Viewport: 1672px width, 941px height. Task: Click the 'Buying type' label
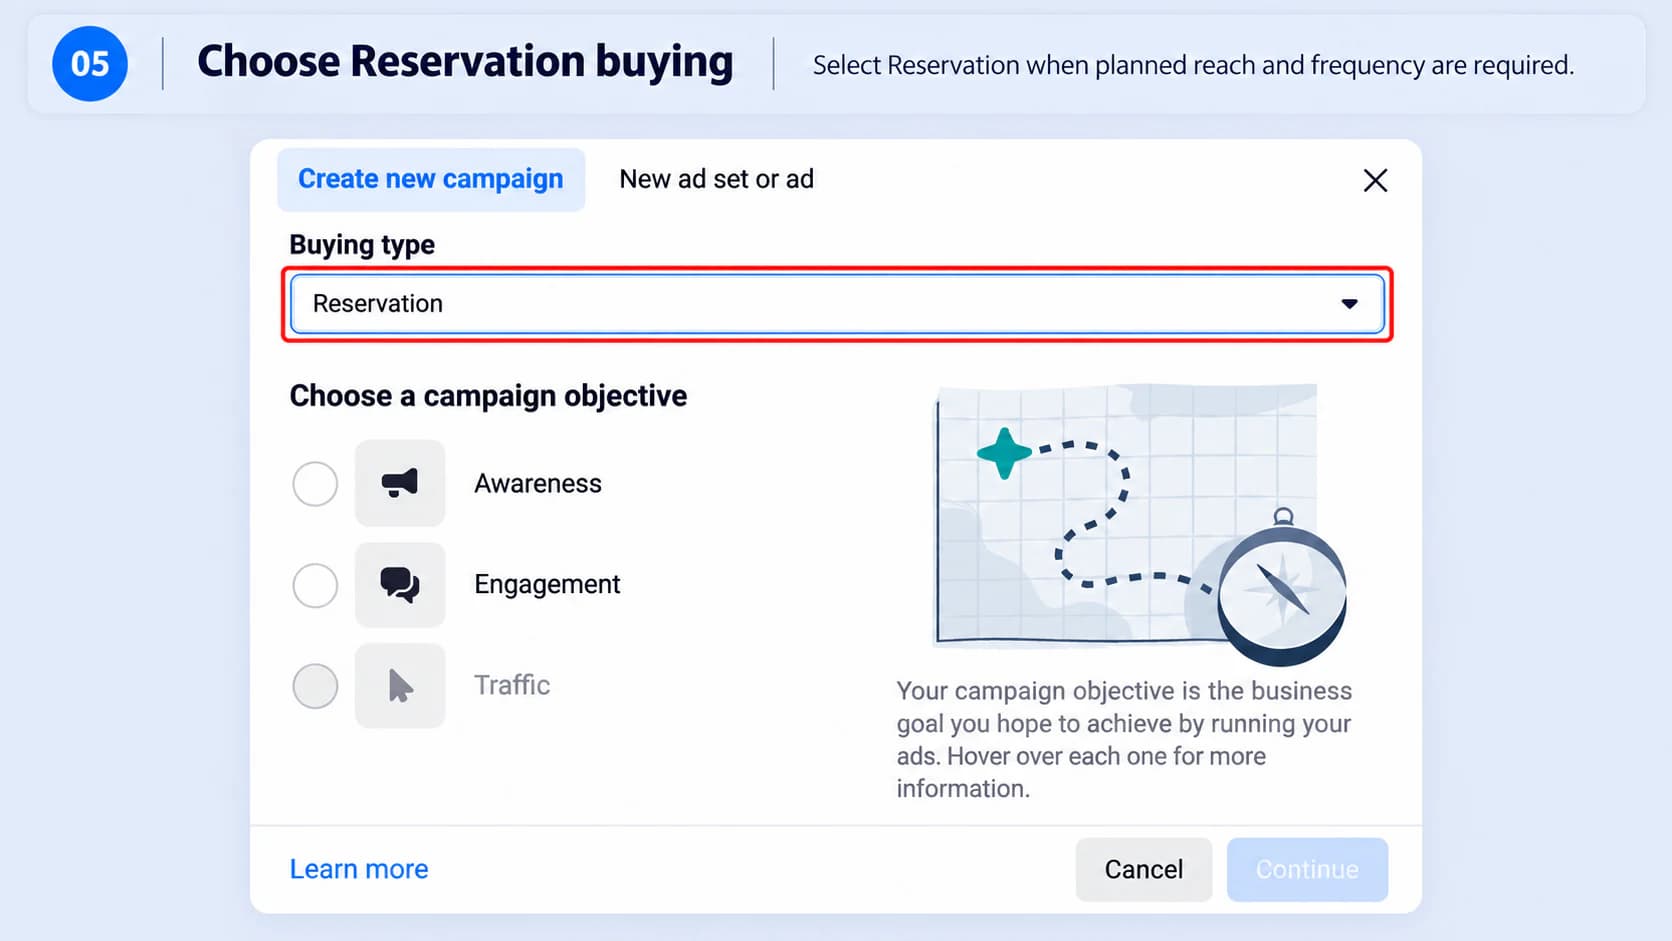click(362, 245)
